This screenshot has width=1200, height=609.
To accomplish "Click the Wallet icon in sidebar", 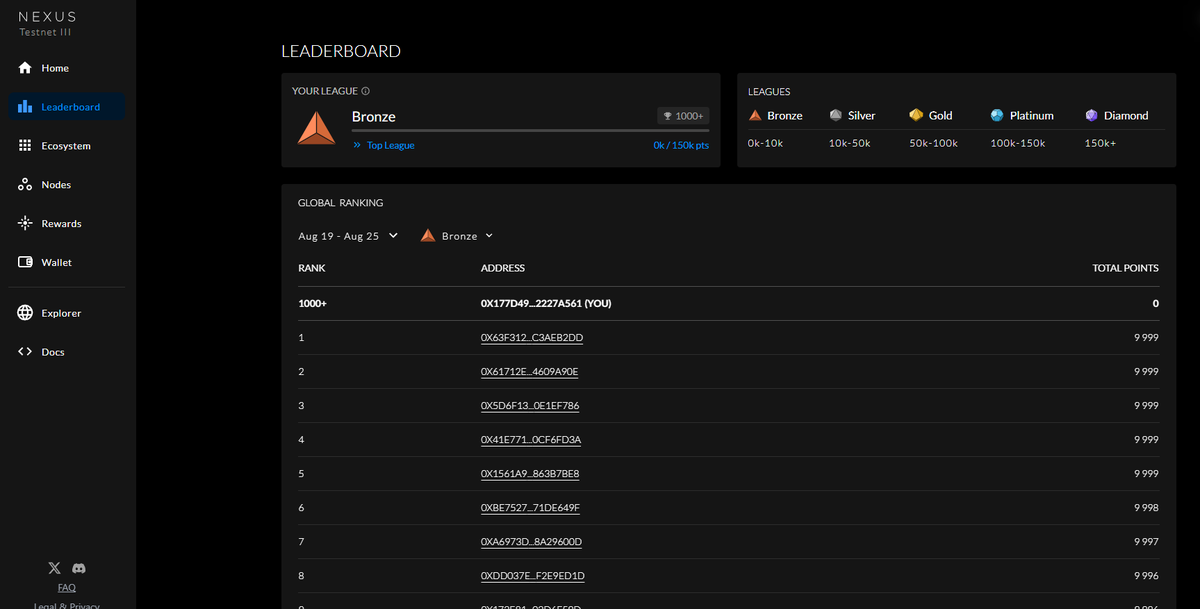I will click(25, 262).
